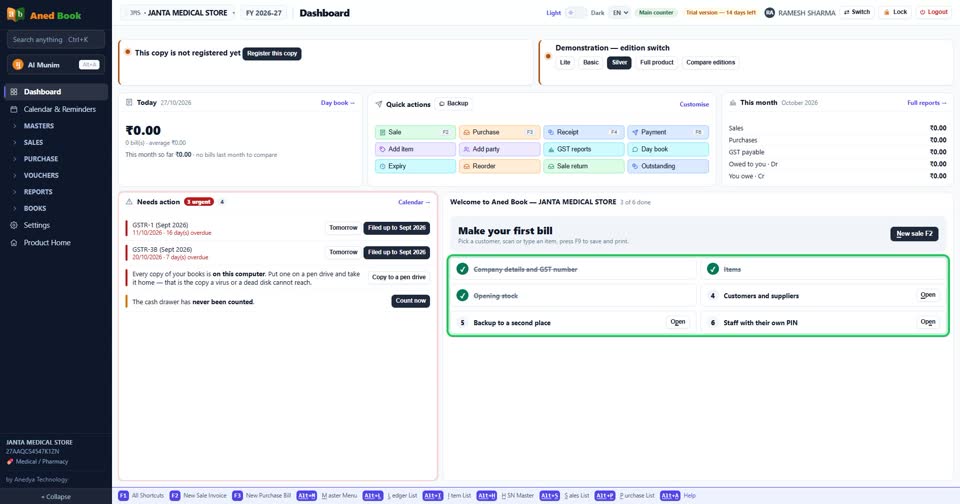Viewport: 960px width, 504px height.
Task: Open the Day book link in Today card
Action: tap(337, 103)
